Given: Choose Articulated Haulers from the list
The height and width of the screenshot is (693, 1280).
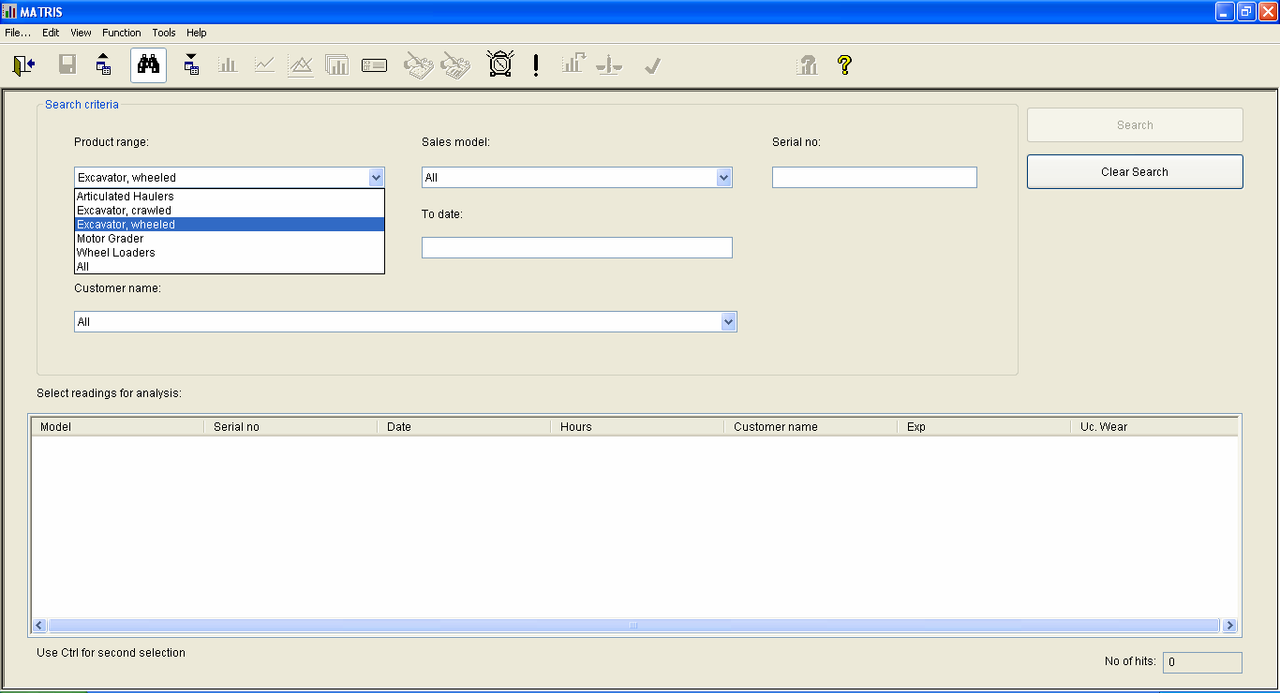Looking at the screenshot, I should (x=229, y=196).
